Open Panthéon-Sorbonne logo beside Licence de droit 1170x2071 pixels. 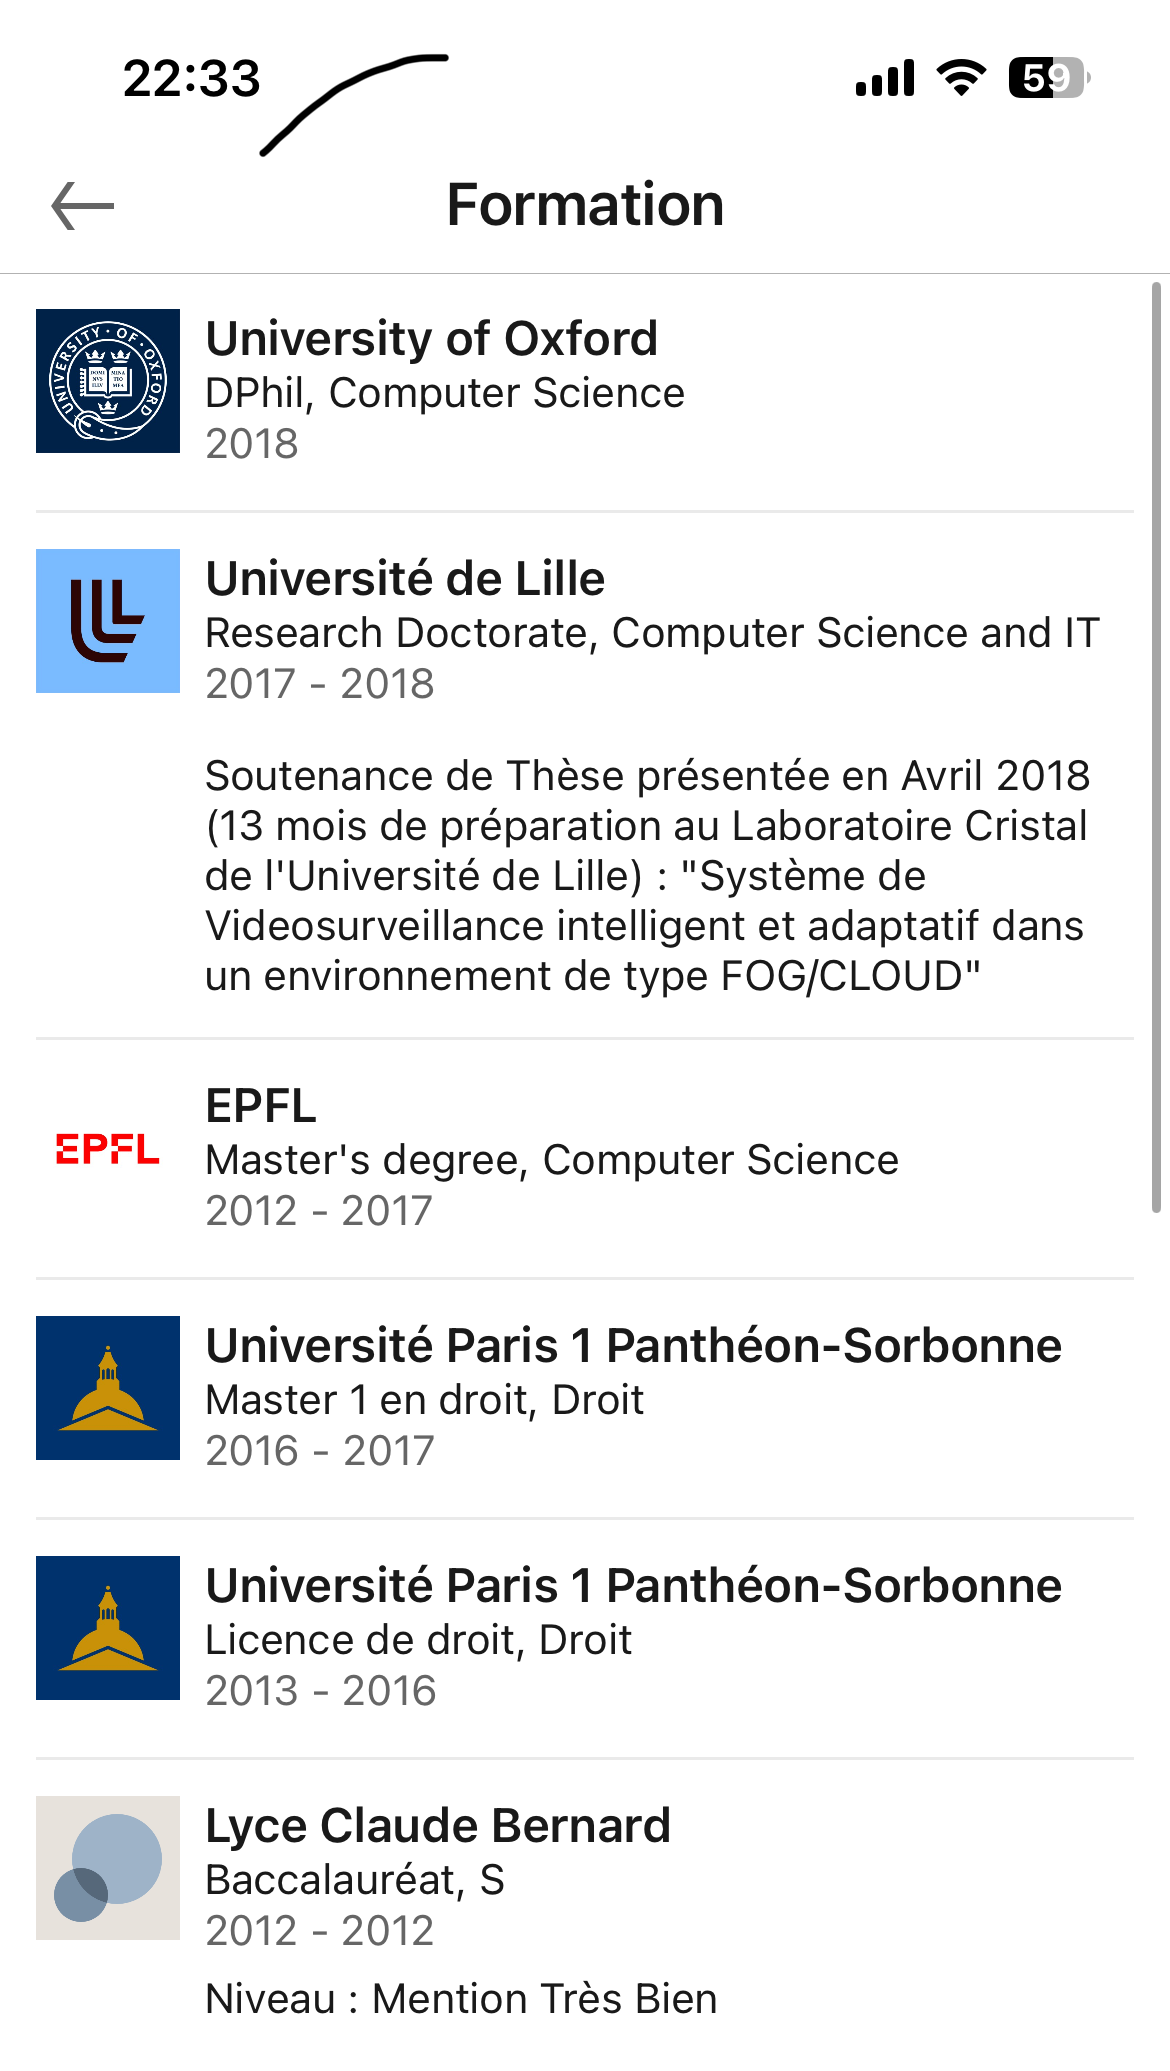108,1628
